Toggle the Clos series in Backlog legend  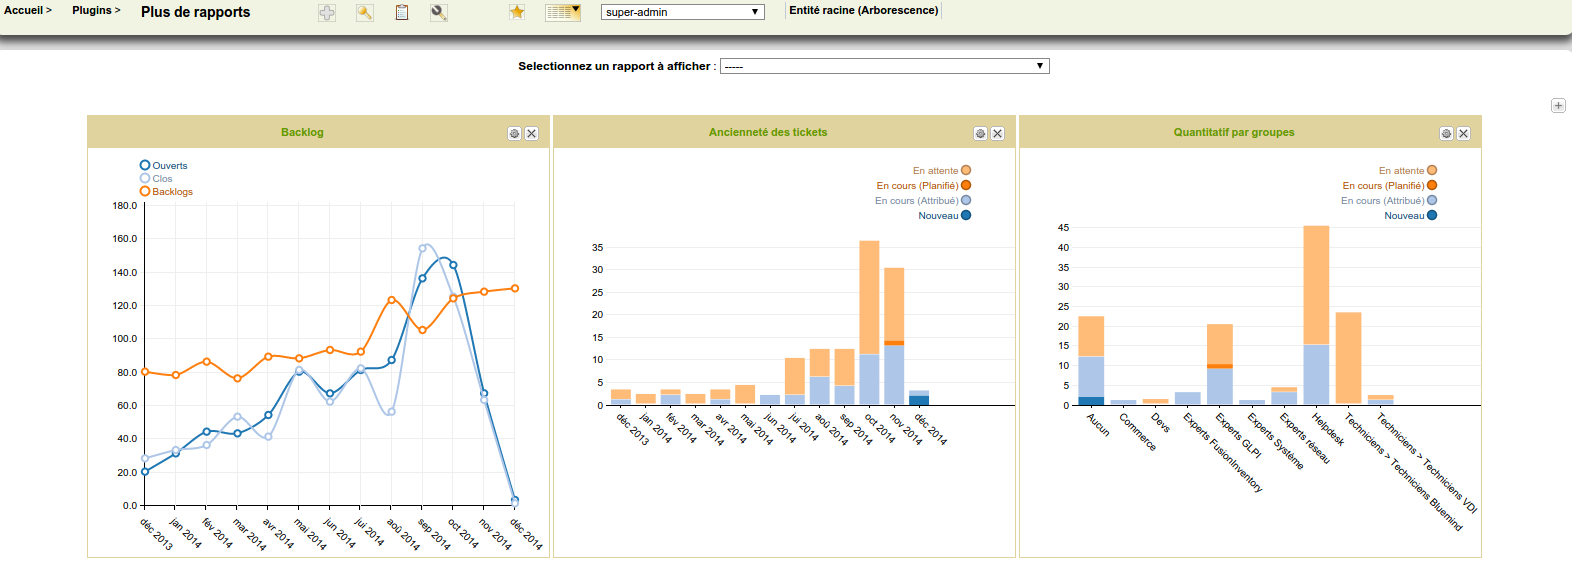click(145, 178)
